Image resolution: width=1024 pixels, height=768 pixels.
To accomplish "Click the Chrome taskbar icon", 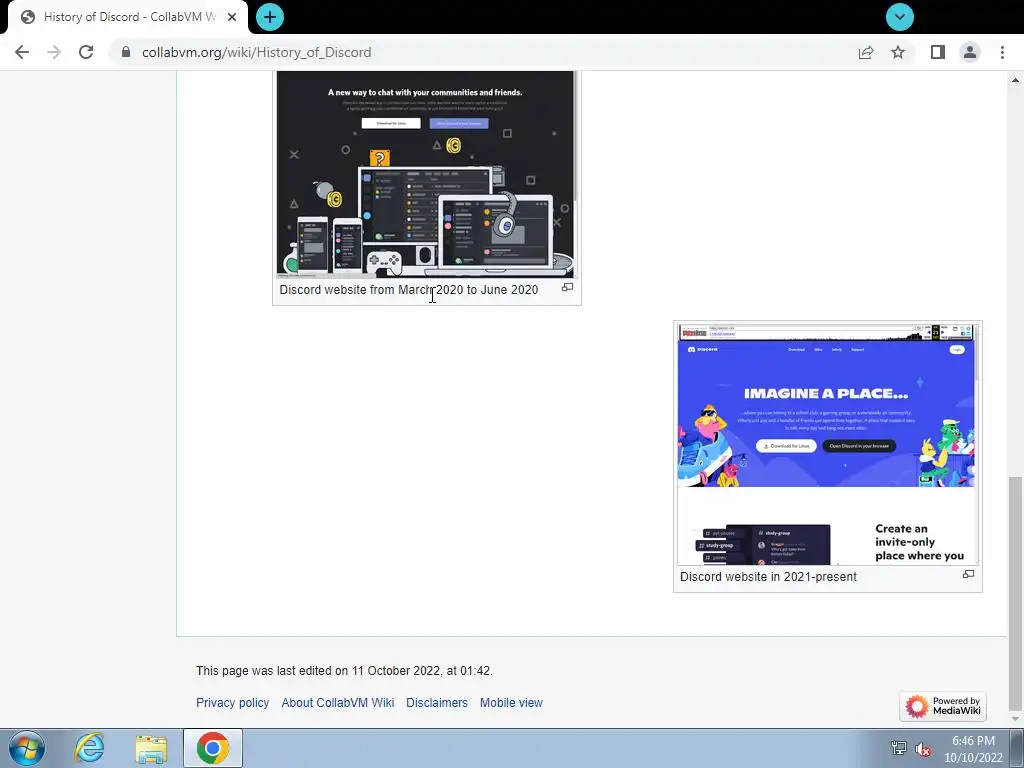I will tap(213, 748).
